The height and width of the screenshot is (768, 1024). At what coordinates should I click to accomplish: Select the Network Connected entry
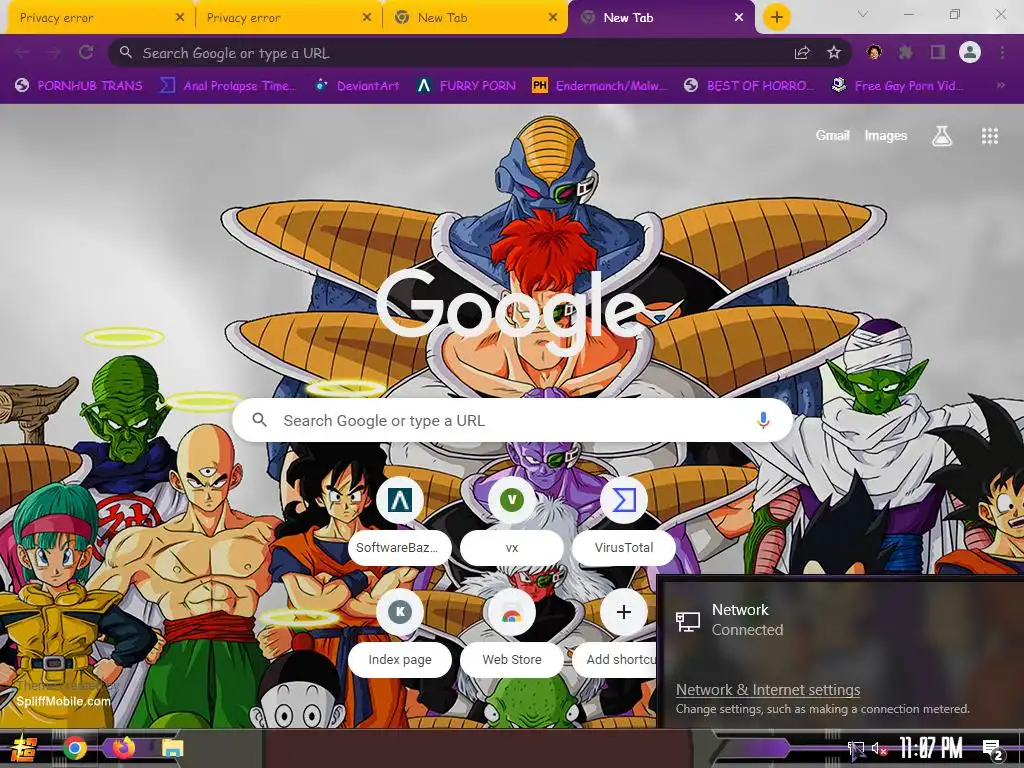click(841, 620)
